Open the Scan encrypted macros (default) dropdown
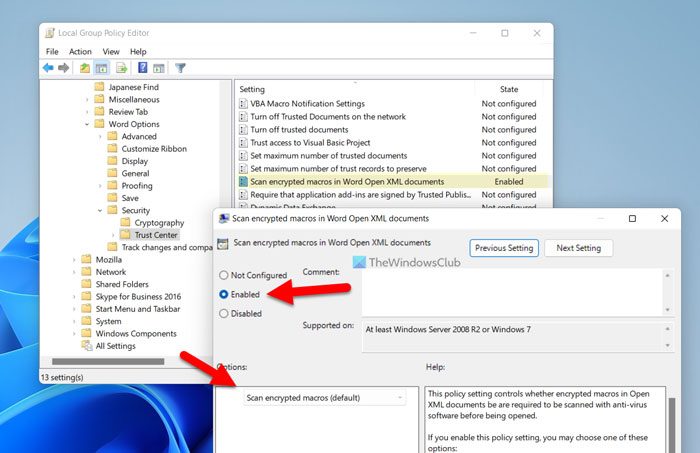 pyautogui.click(x=325, y=398)
